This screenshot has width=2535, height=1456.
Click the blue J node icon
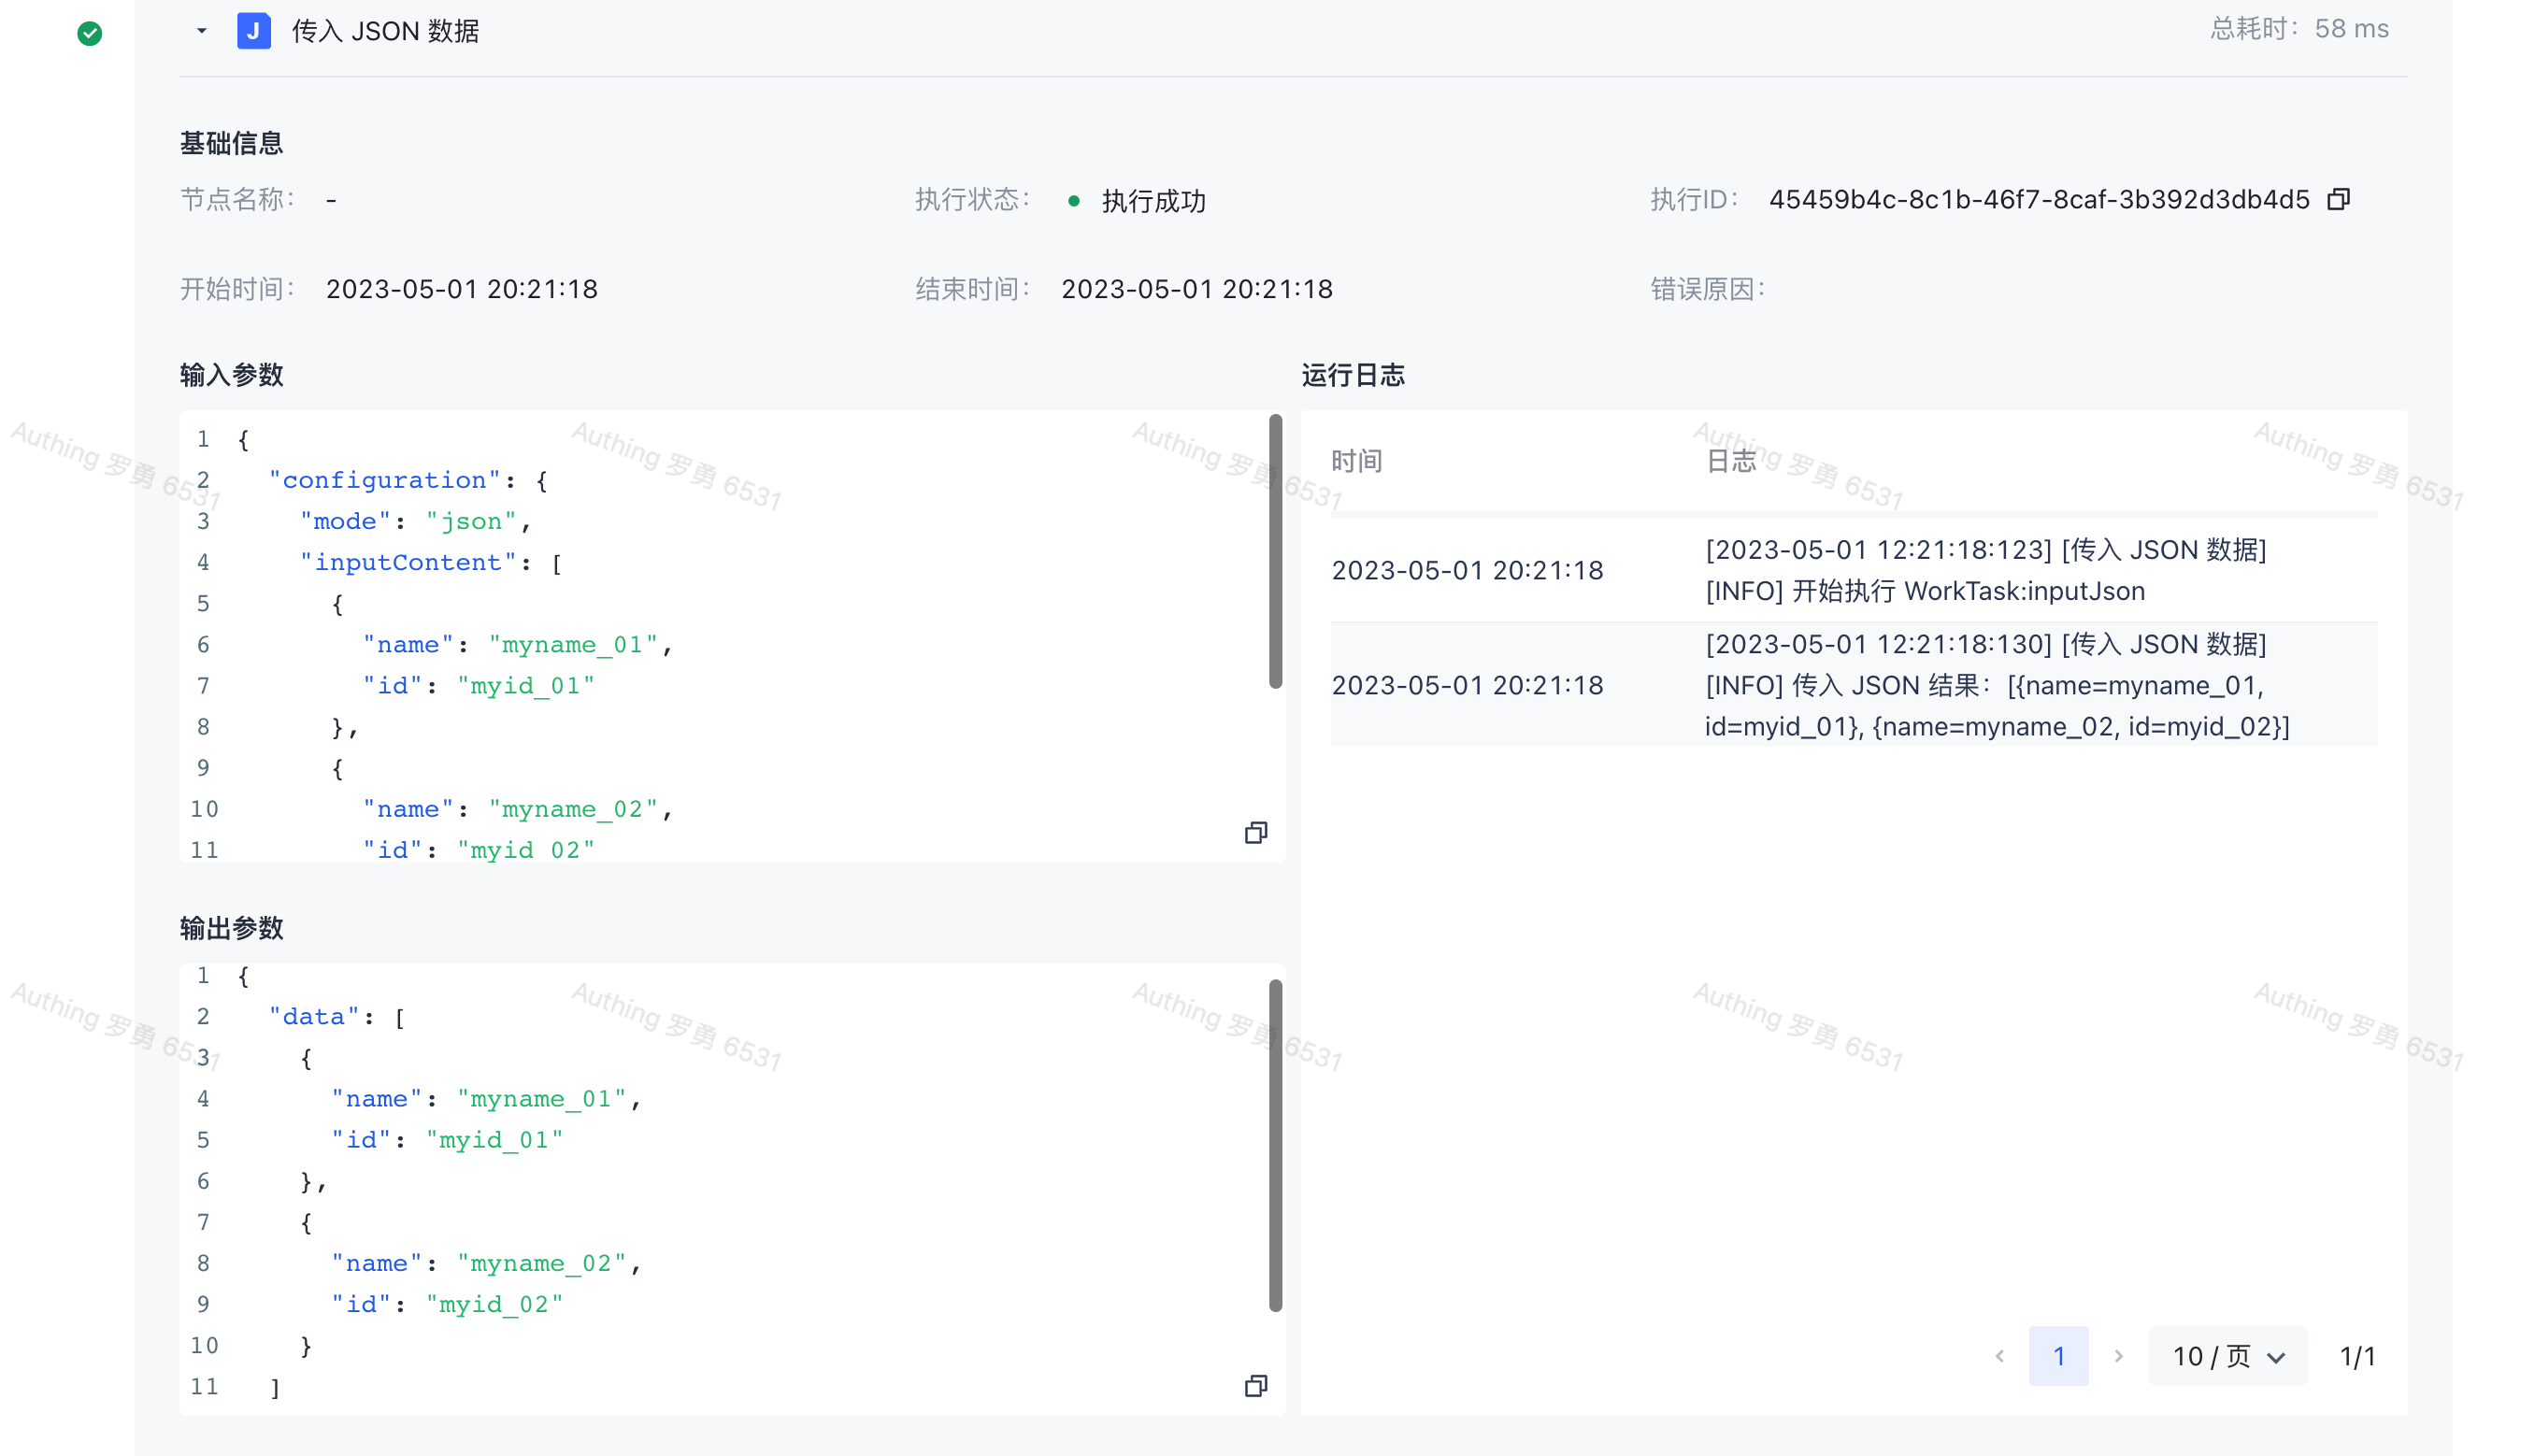(x=254, y=31)
